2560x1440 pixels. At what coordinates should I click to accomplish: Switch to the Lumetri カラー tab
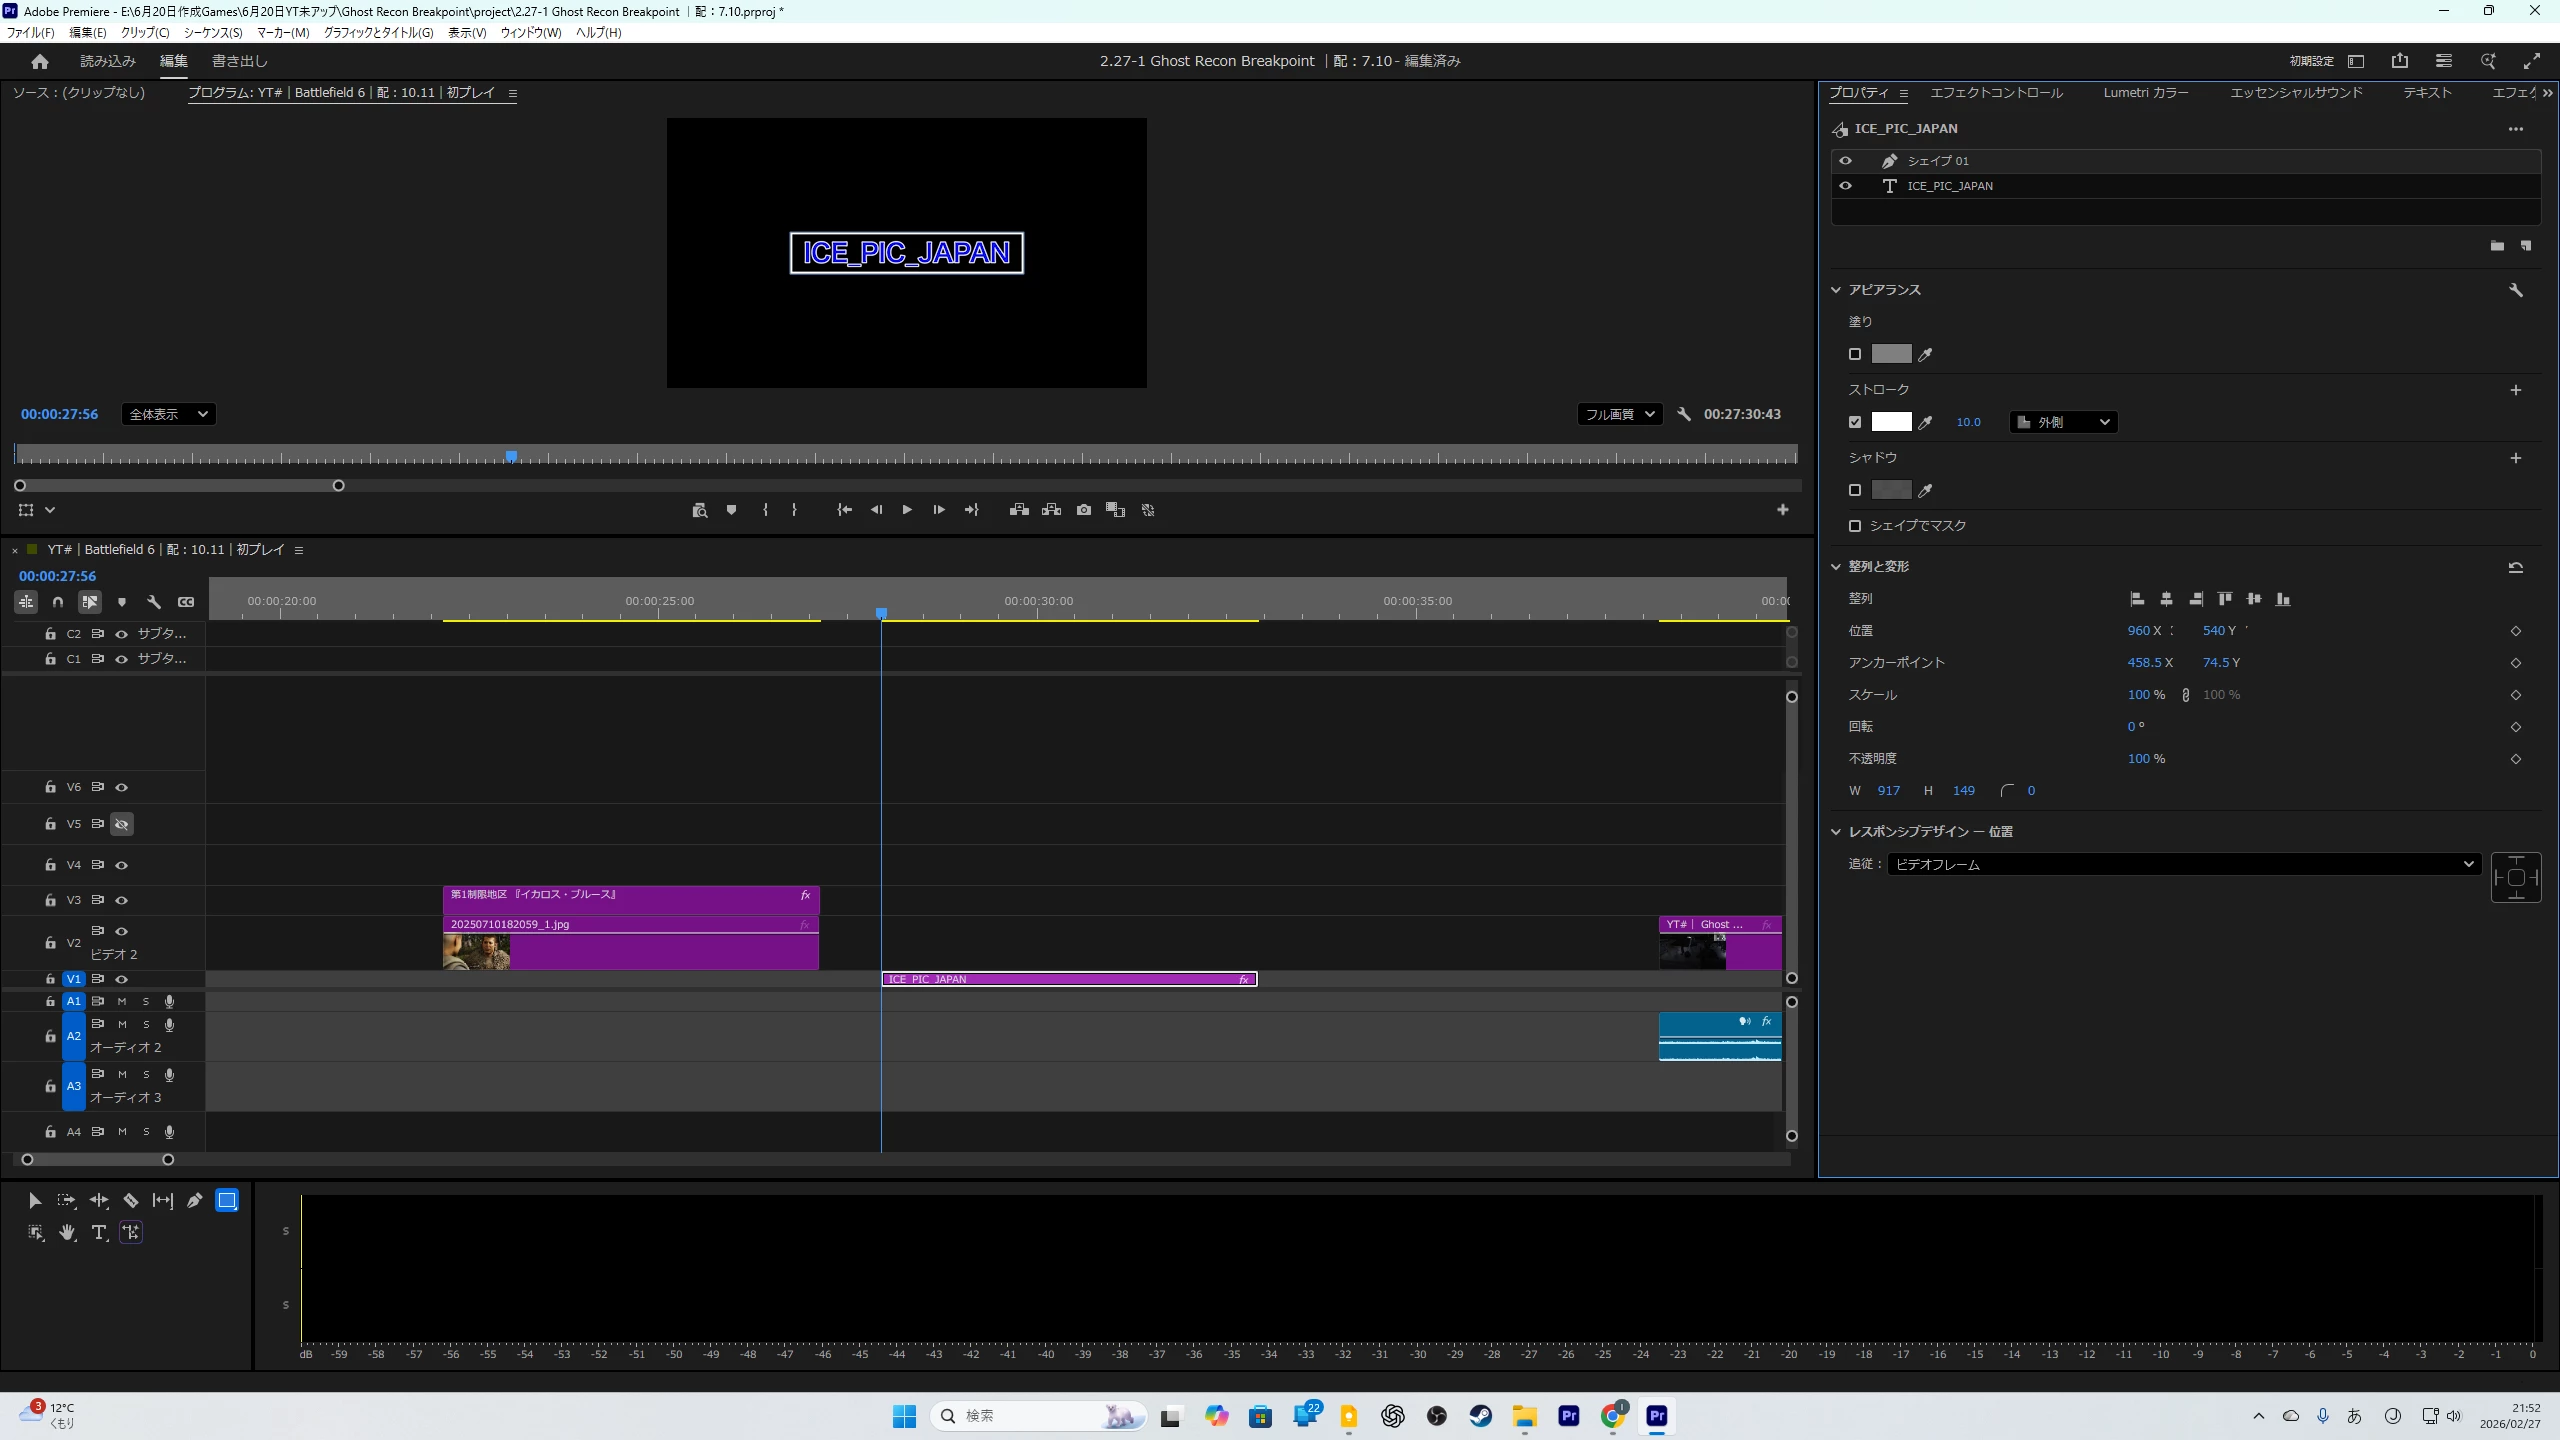(x=2145, y=93)
